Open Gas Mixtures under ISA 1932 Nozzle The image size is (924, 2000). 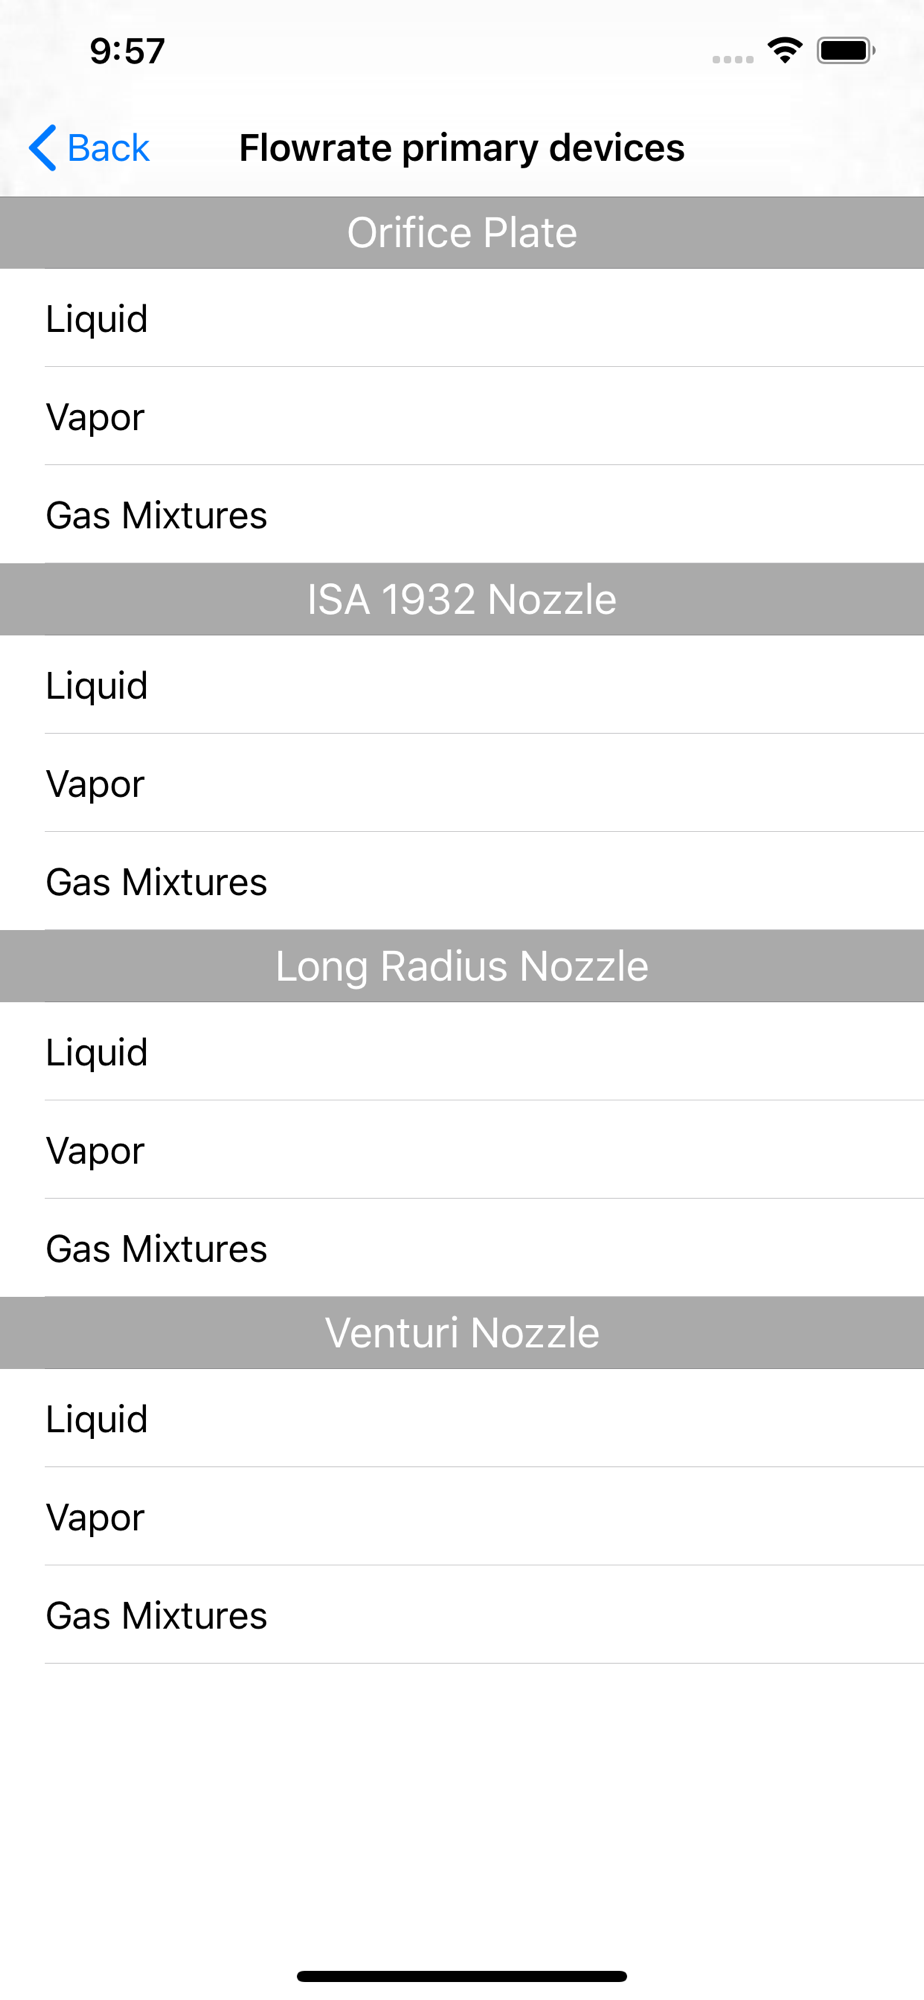pos(462,881)
